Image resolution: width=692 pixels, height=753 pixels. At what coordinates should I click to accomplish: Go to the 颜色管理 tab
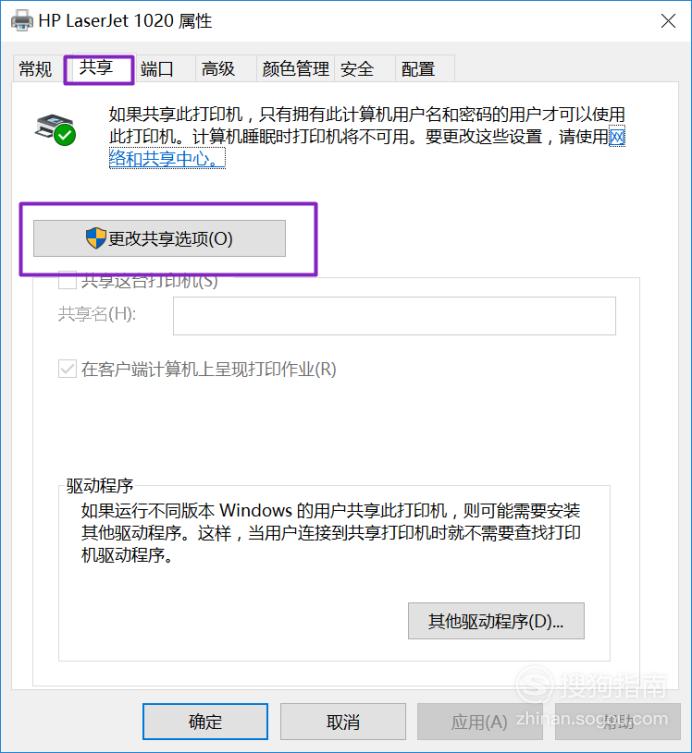tap(295, 69)
